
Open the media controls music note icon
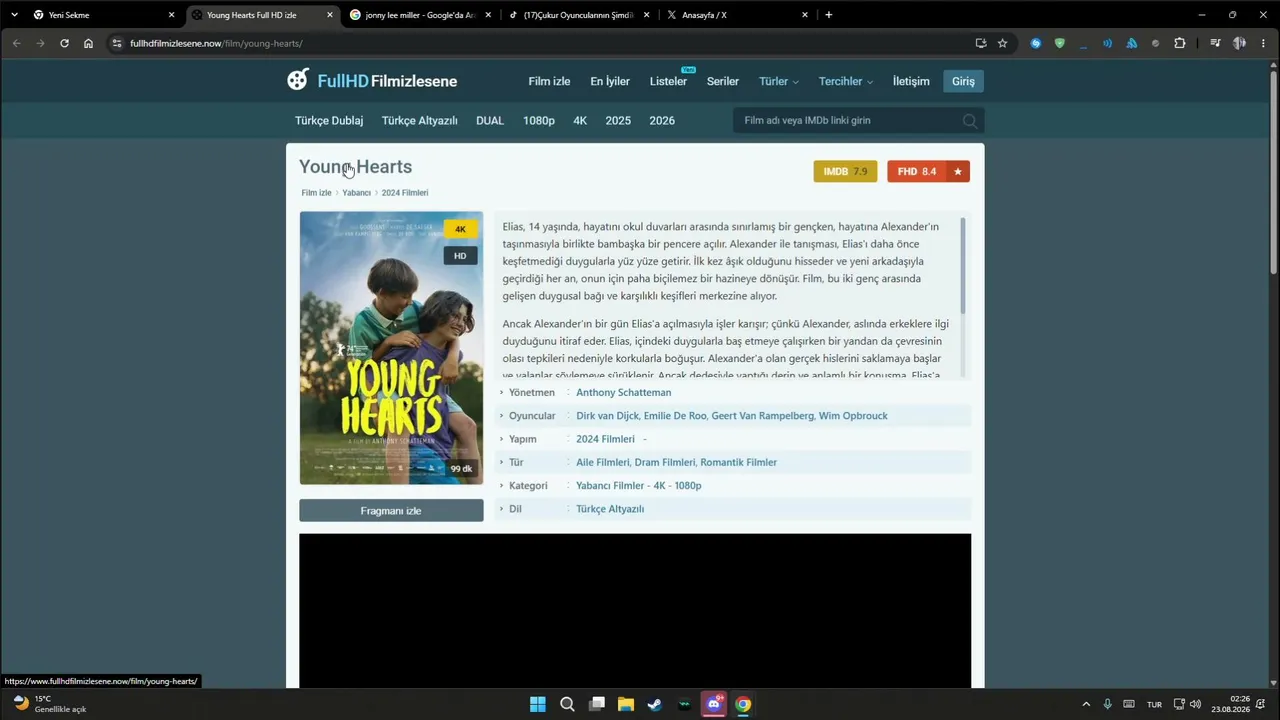tap(1215, 43)
